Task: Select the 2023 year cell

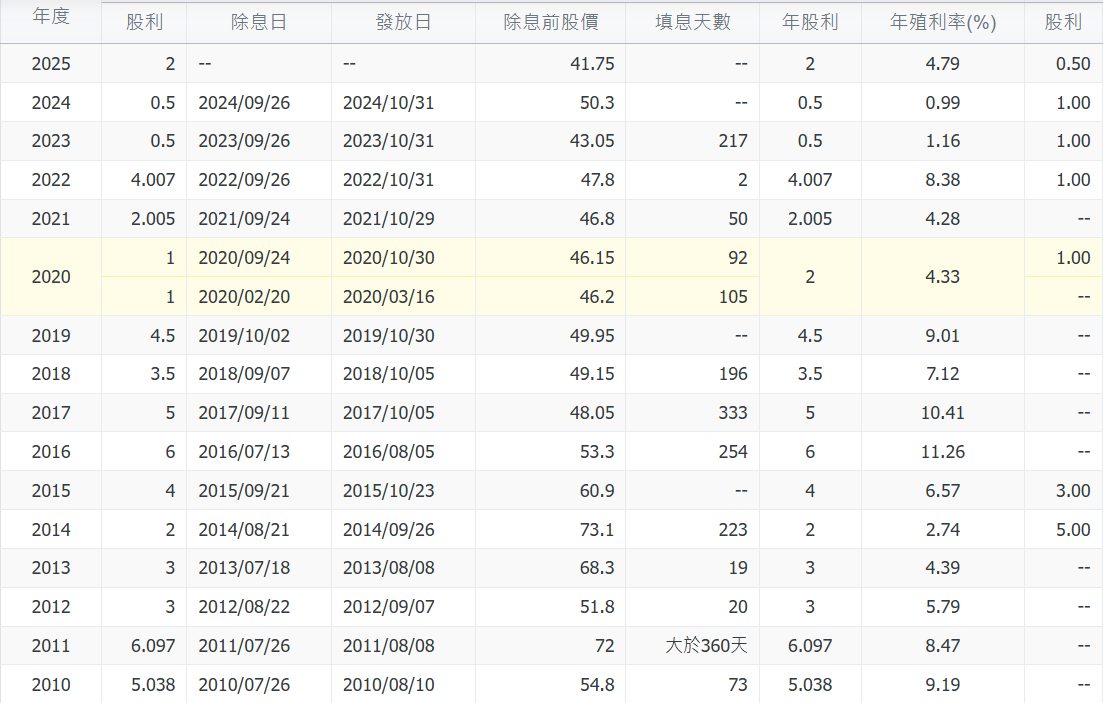Action: pyautogui.click(x=51, y=141)
